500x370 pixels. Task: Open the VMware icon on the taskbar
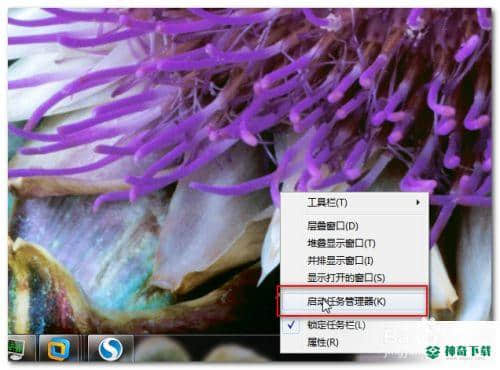(x=59, y=348)
